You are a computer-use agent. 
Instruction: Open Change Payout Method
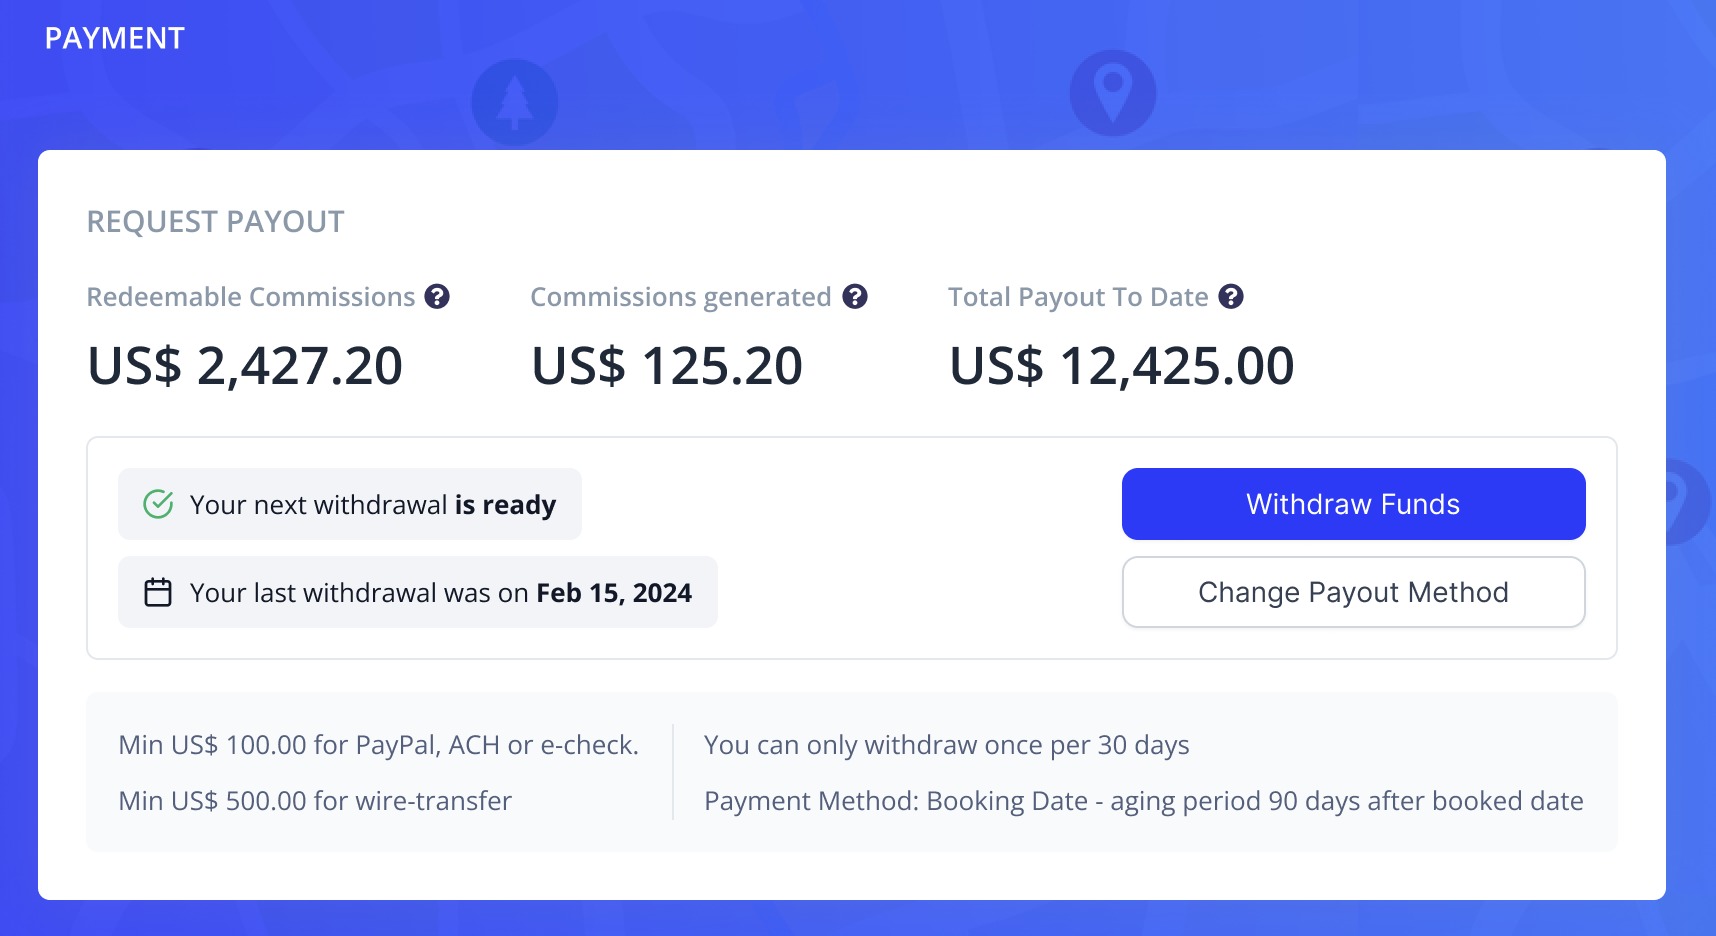click(x=1354, y=592)
